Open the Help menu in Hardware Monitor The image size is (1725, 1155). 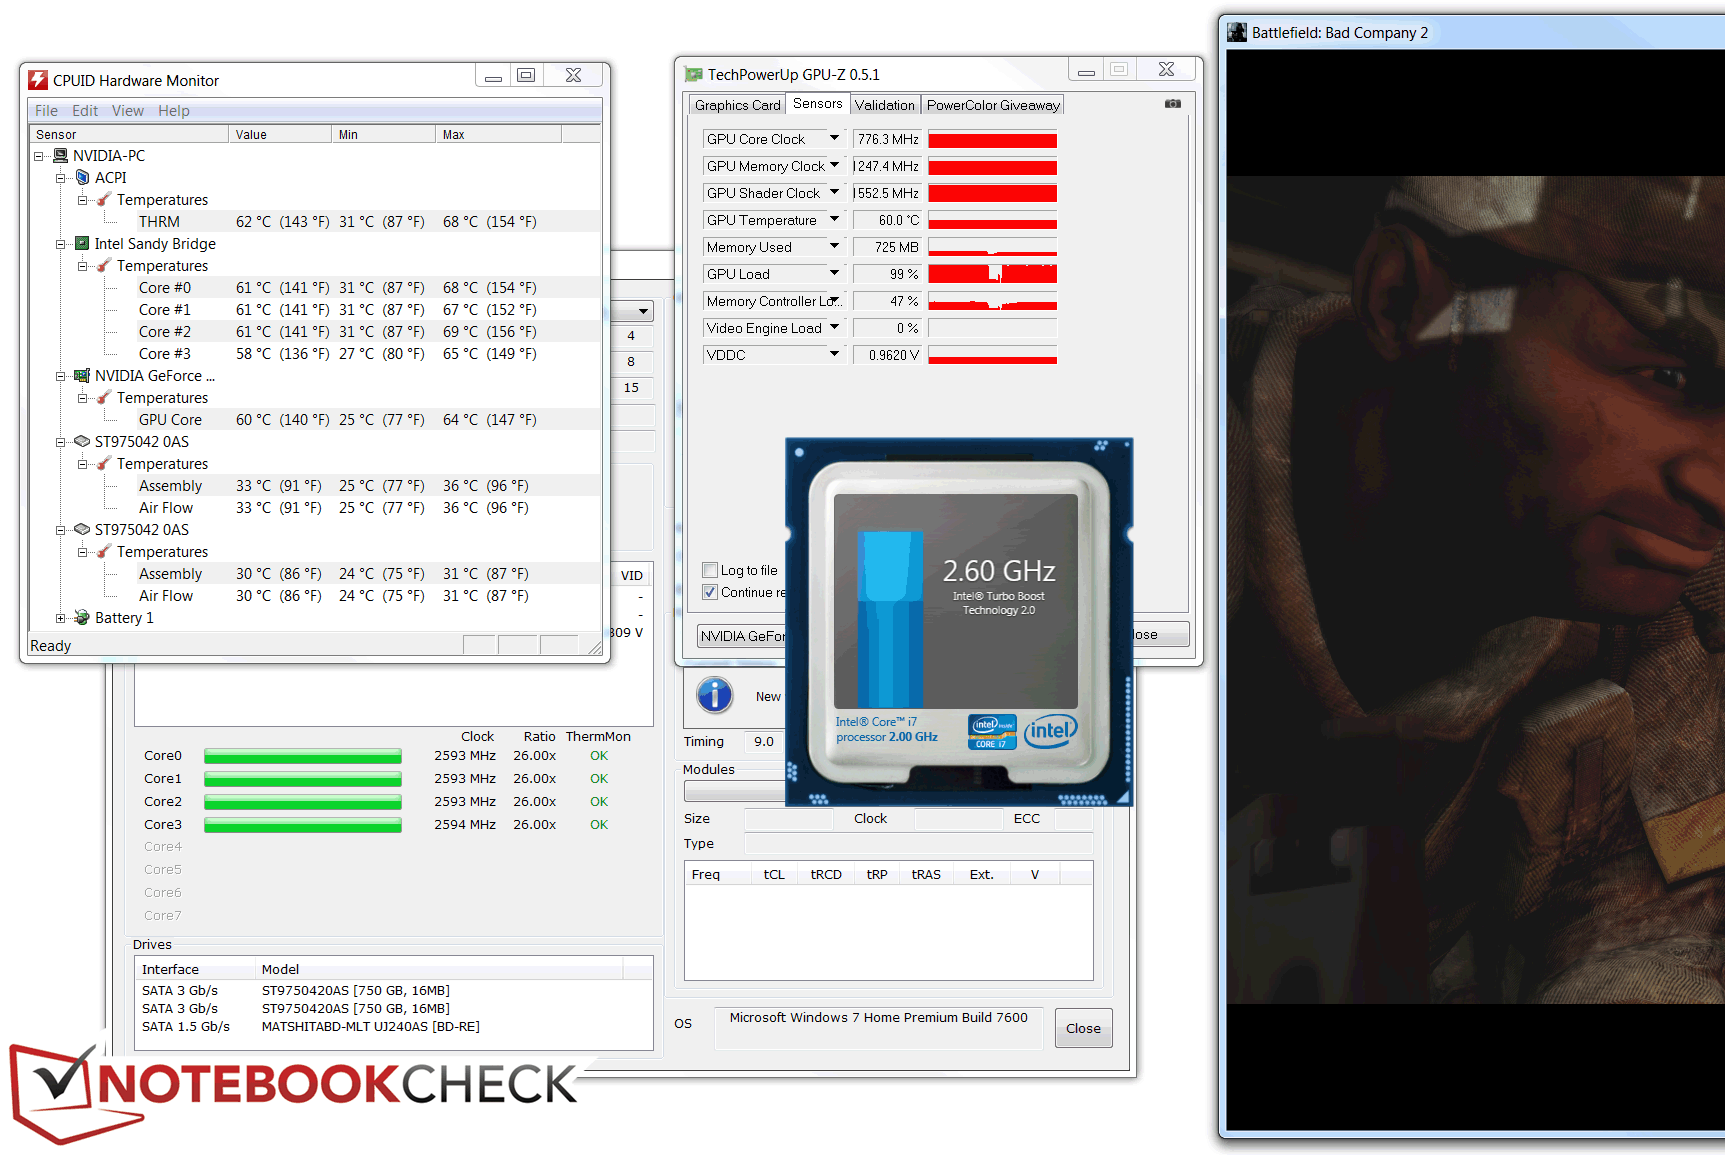[x=174, y=111]
